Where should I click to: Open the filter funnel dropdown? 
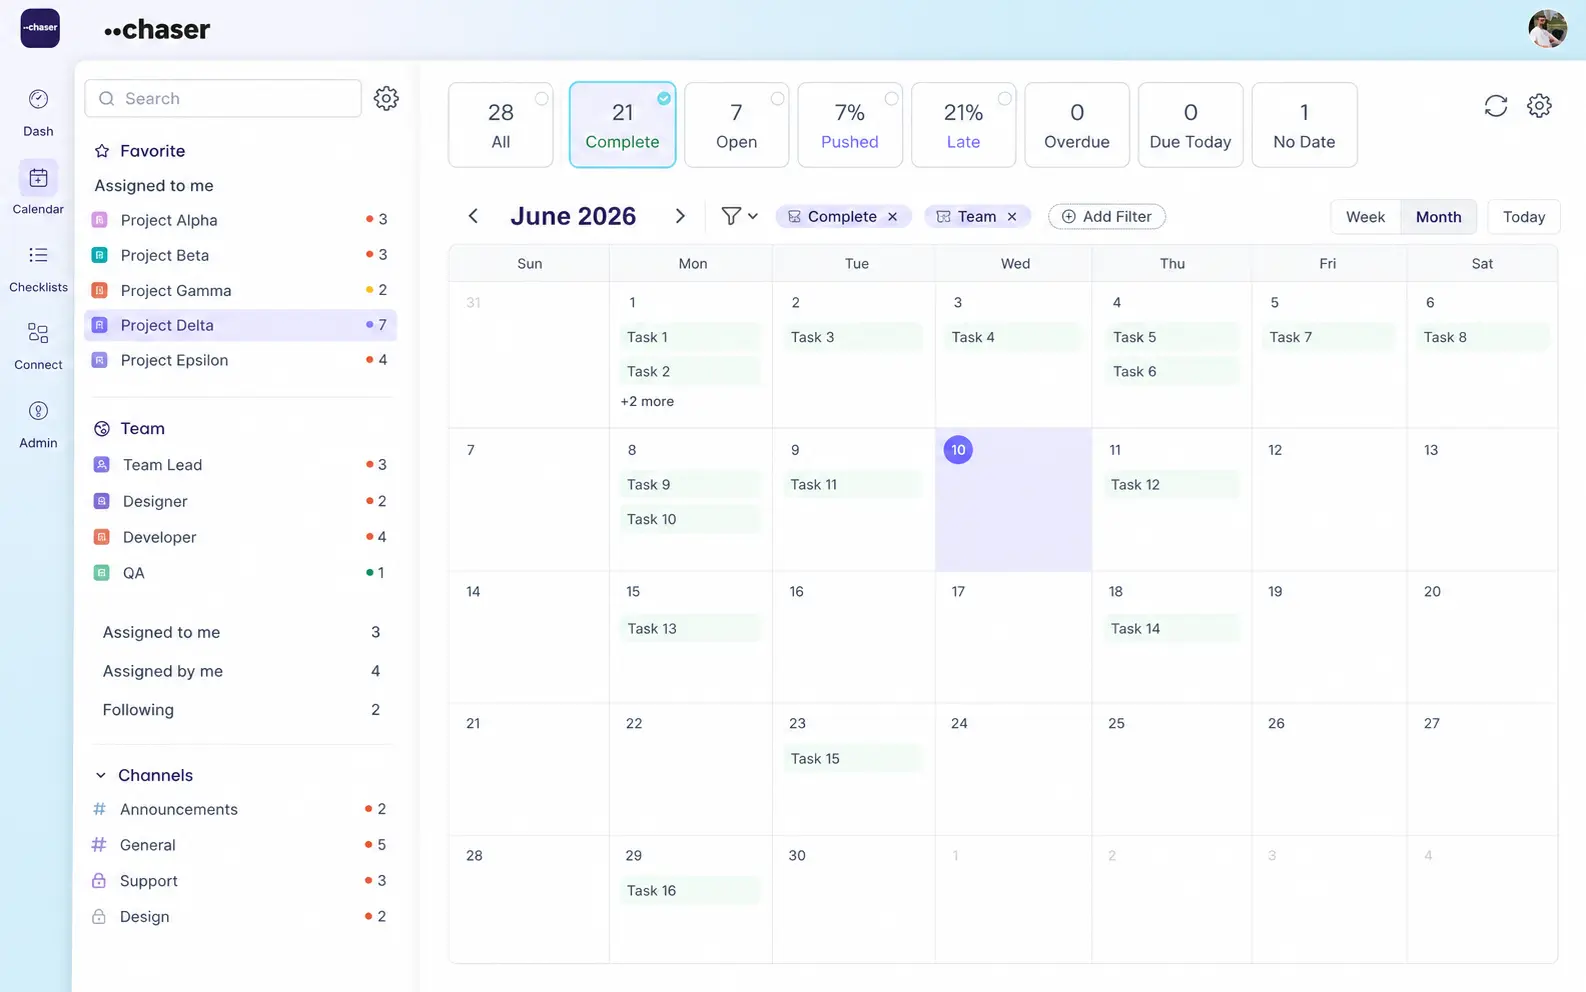tap(740, 216)
